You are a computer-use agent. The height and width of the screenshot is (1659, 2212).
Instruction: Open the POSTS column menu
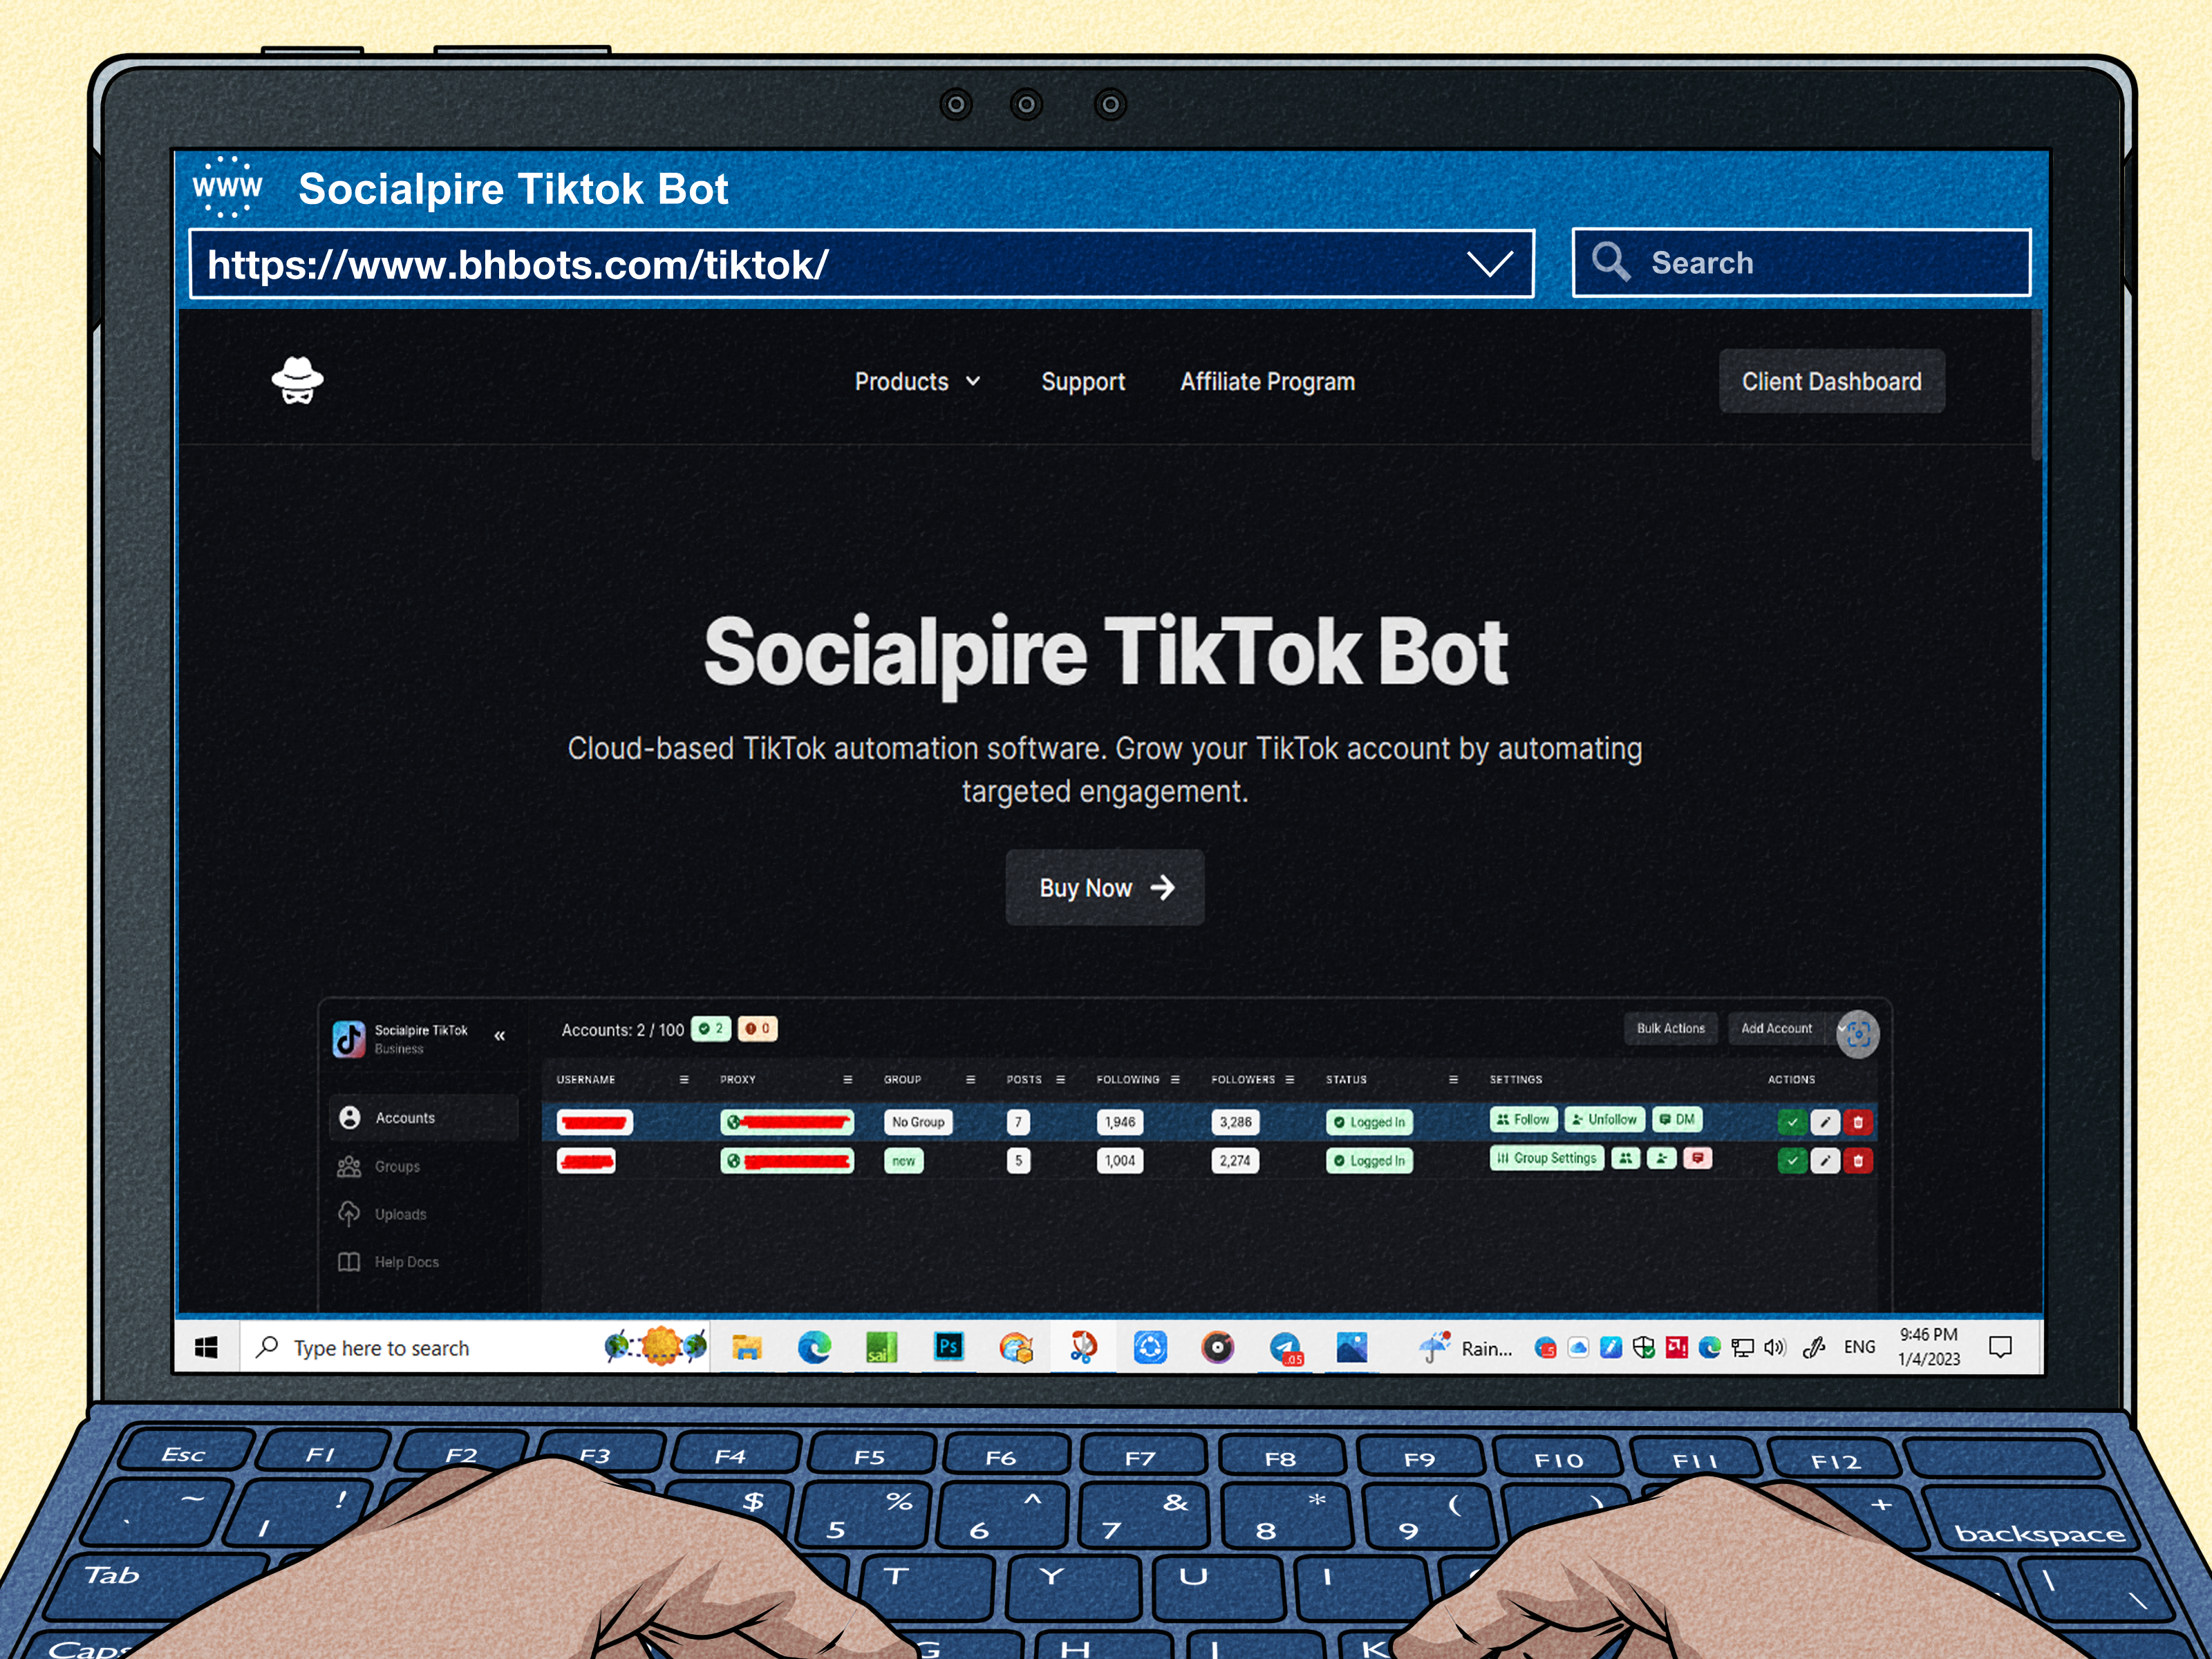tap(1060, 1080)
